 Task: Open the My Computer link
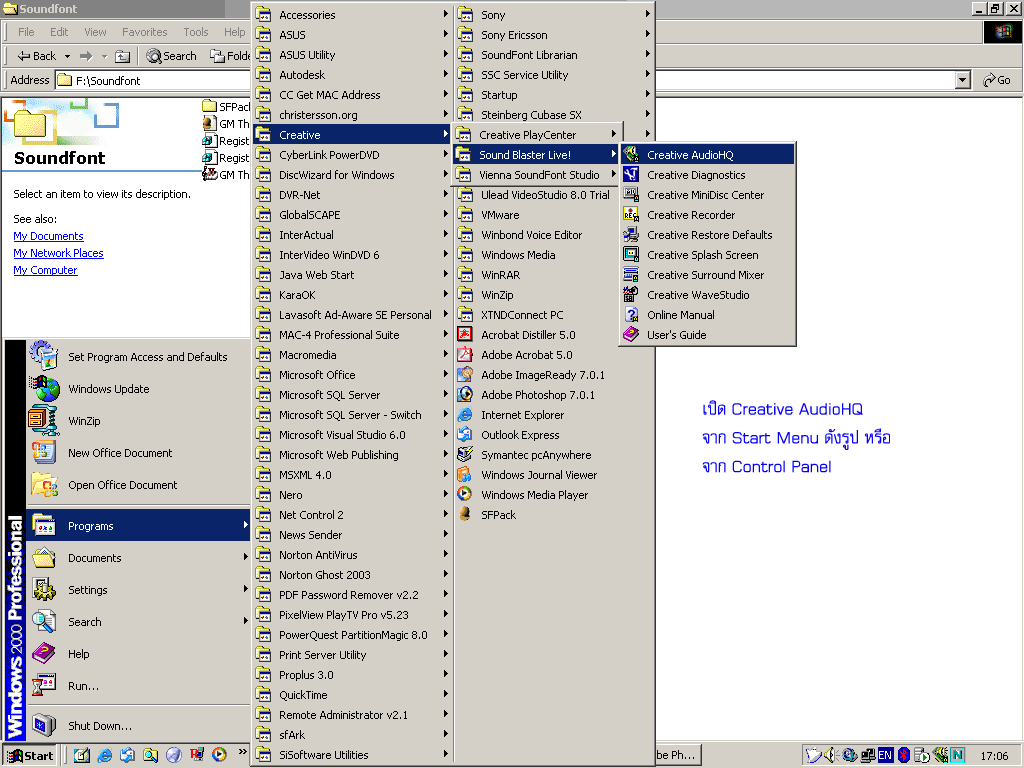pyautogui.click(x=45, y=270)
